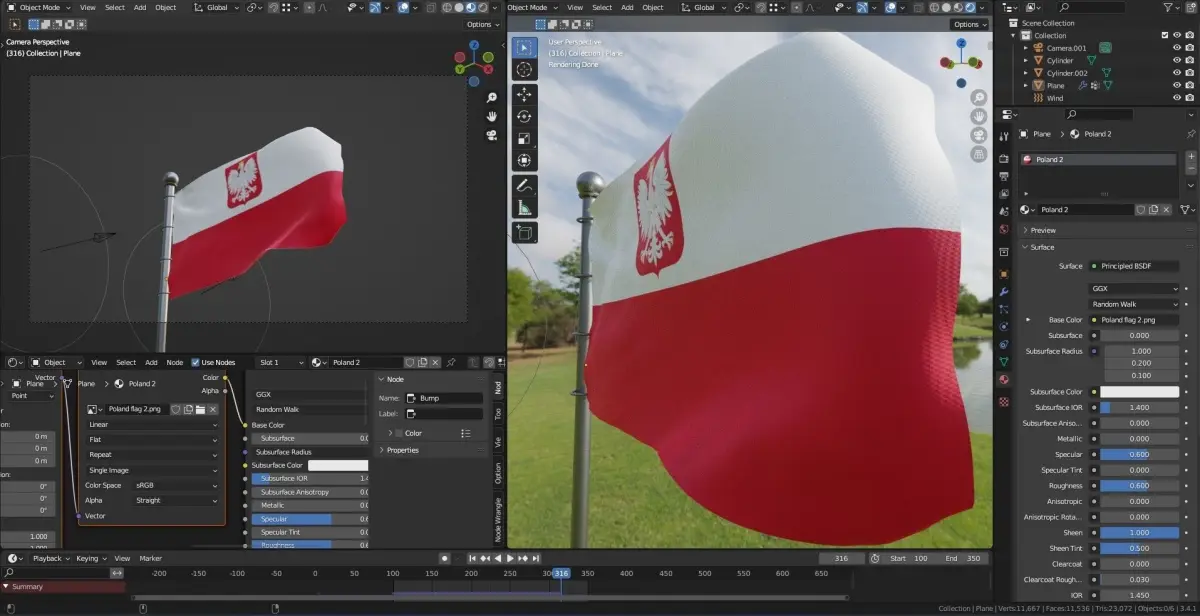This screenshot has width=1200, height=616.
Task: Open the Modifiers wrench properties tab
Action: [1004, 292]
